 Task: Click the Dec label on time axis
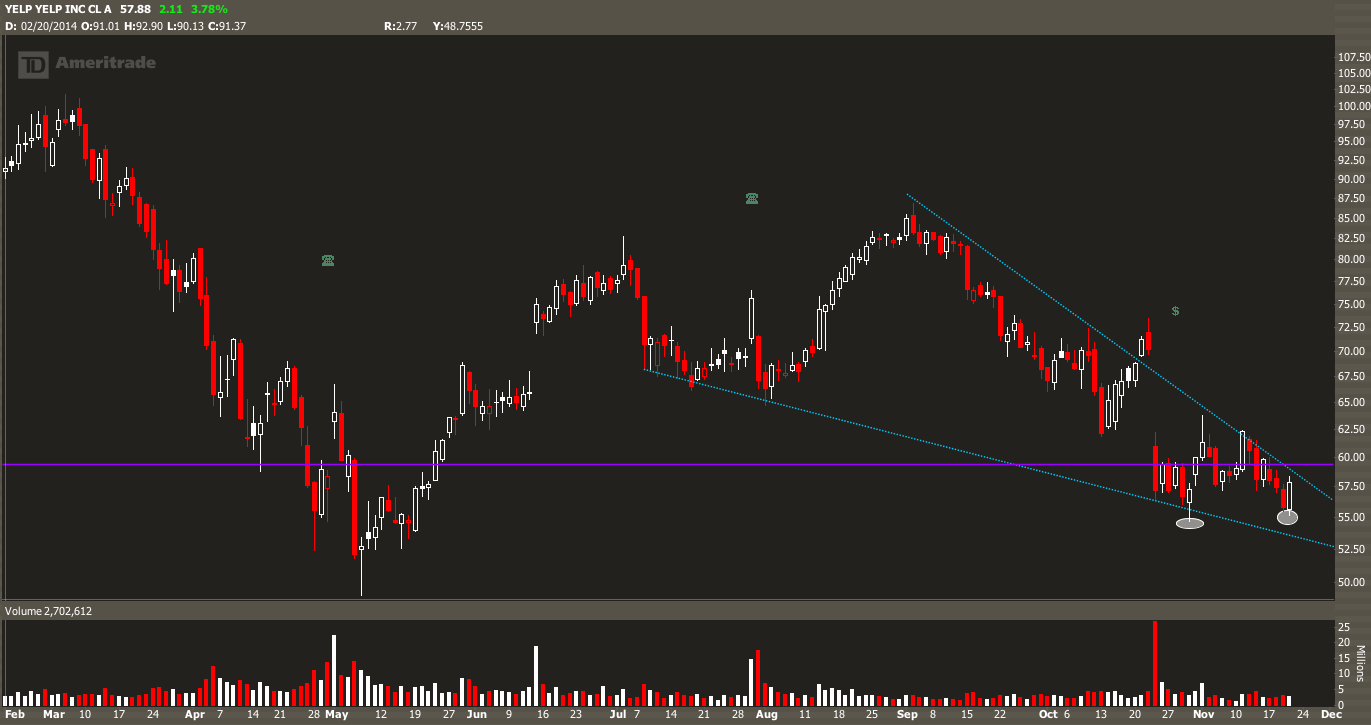click(1330, 716)
